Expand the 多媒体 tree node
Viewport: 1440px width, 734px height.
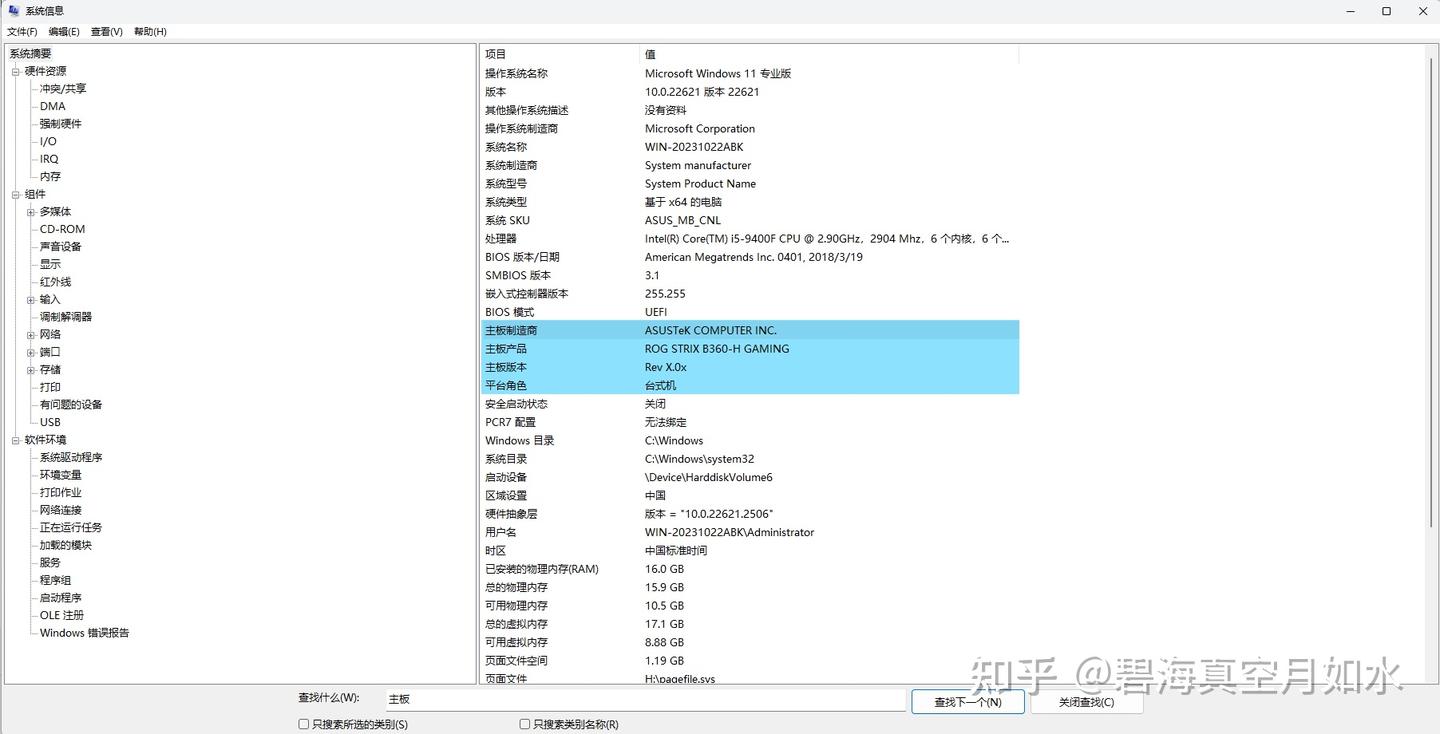29,211
